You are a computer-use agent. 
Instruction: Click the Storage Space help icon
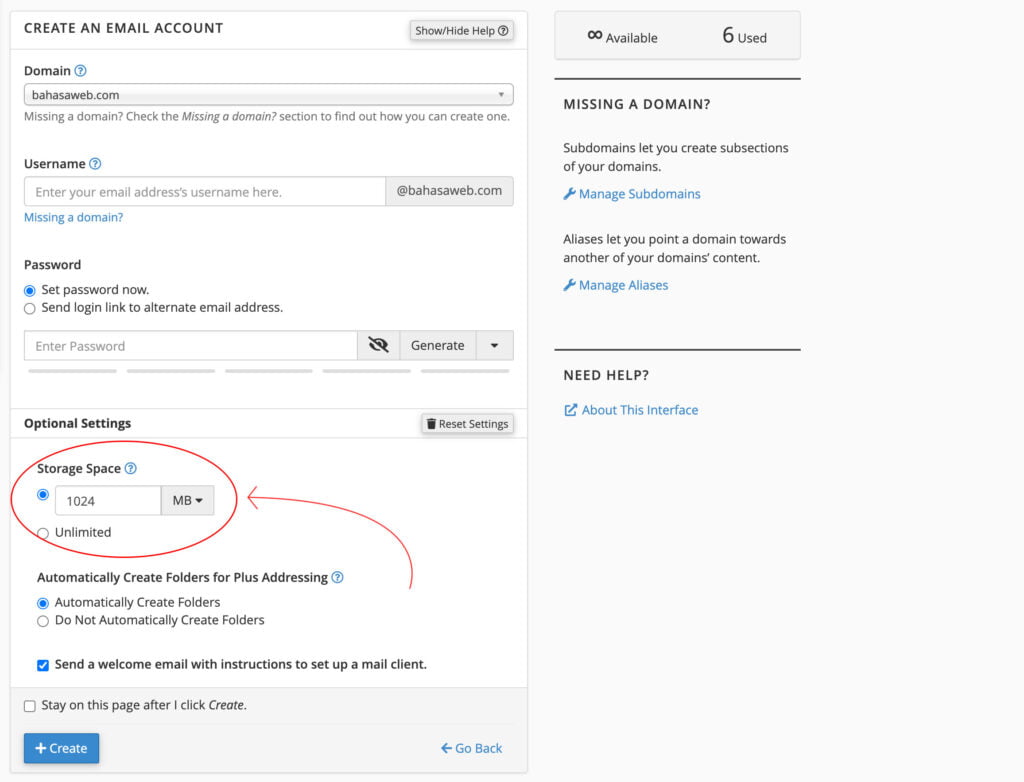(131, 468)
